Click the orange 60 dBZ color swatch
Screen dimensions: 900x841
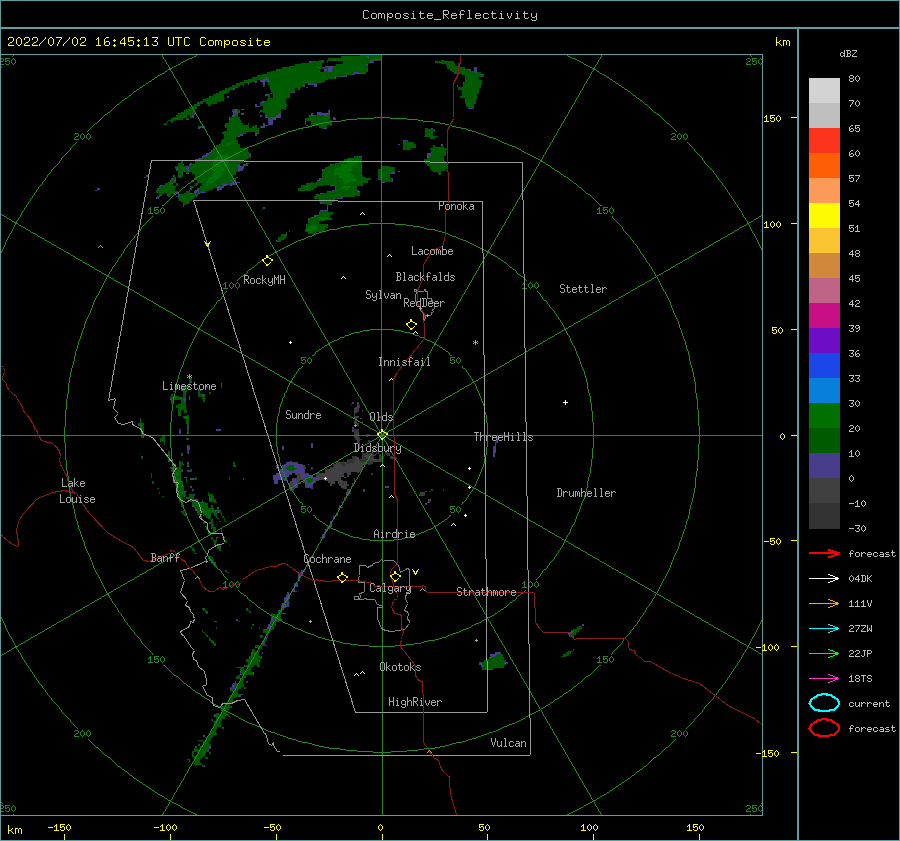pyautogui.click(x=824, y=166)
